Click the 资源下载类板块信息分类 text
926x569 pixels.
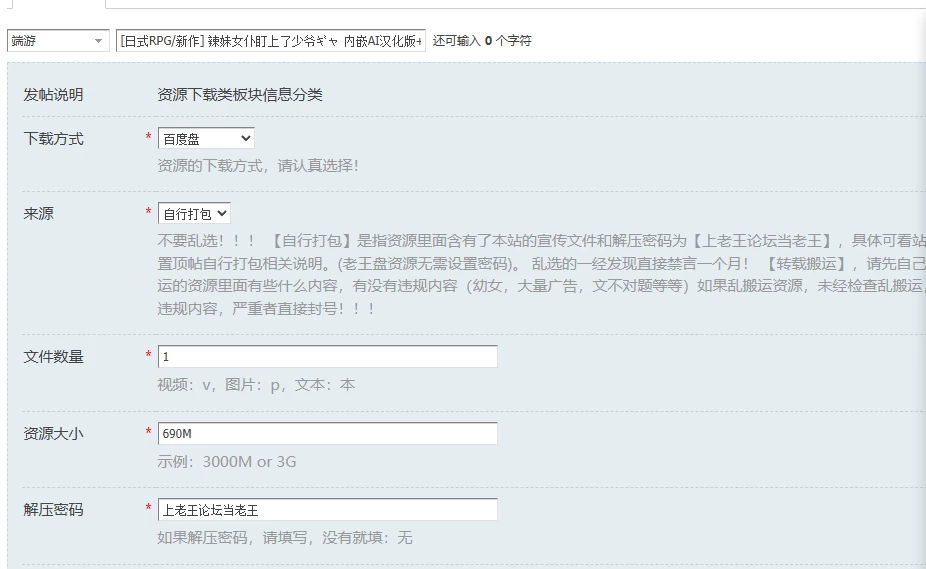[240, 95]
